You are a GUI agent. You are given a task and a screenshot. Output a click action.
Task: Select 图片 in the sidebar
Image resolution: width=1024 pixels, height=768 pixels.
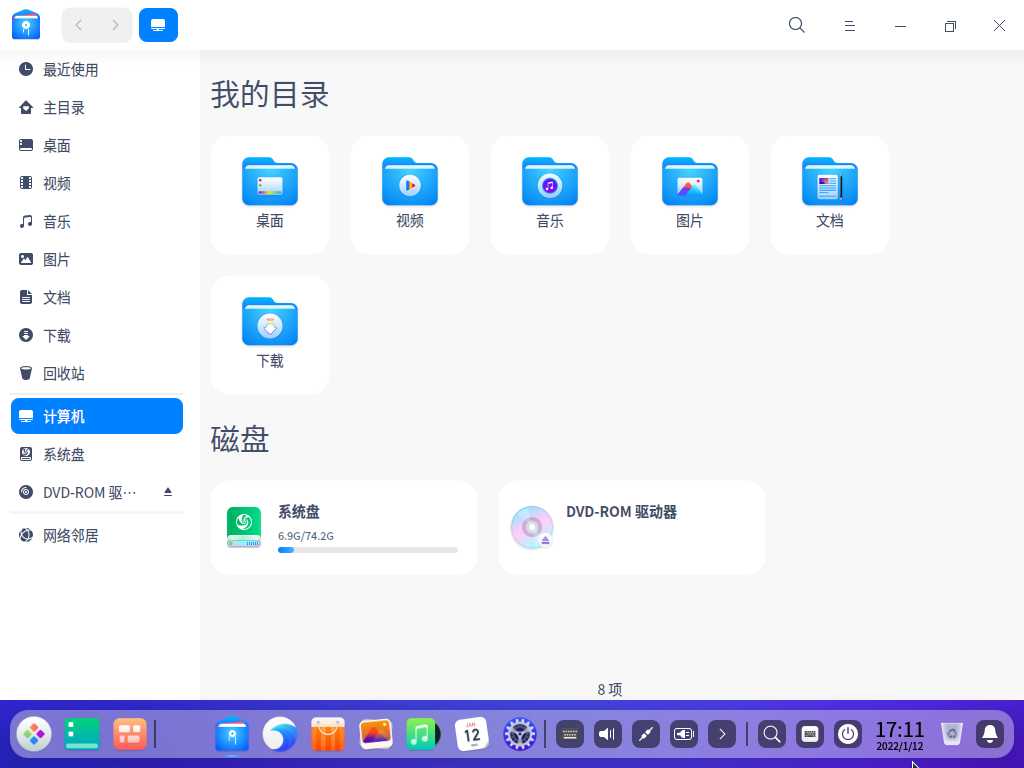click(x=97, y=259)
